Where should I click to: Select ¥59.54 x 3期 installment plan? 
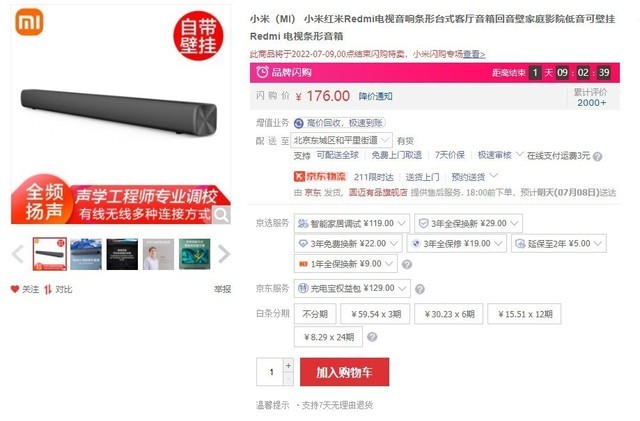tap(376, 314)
